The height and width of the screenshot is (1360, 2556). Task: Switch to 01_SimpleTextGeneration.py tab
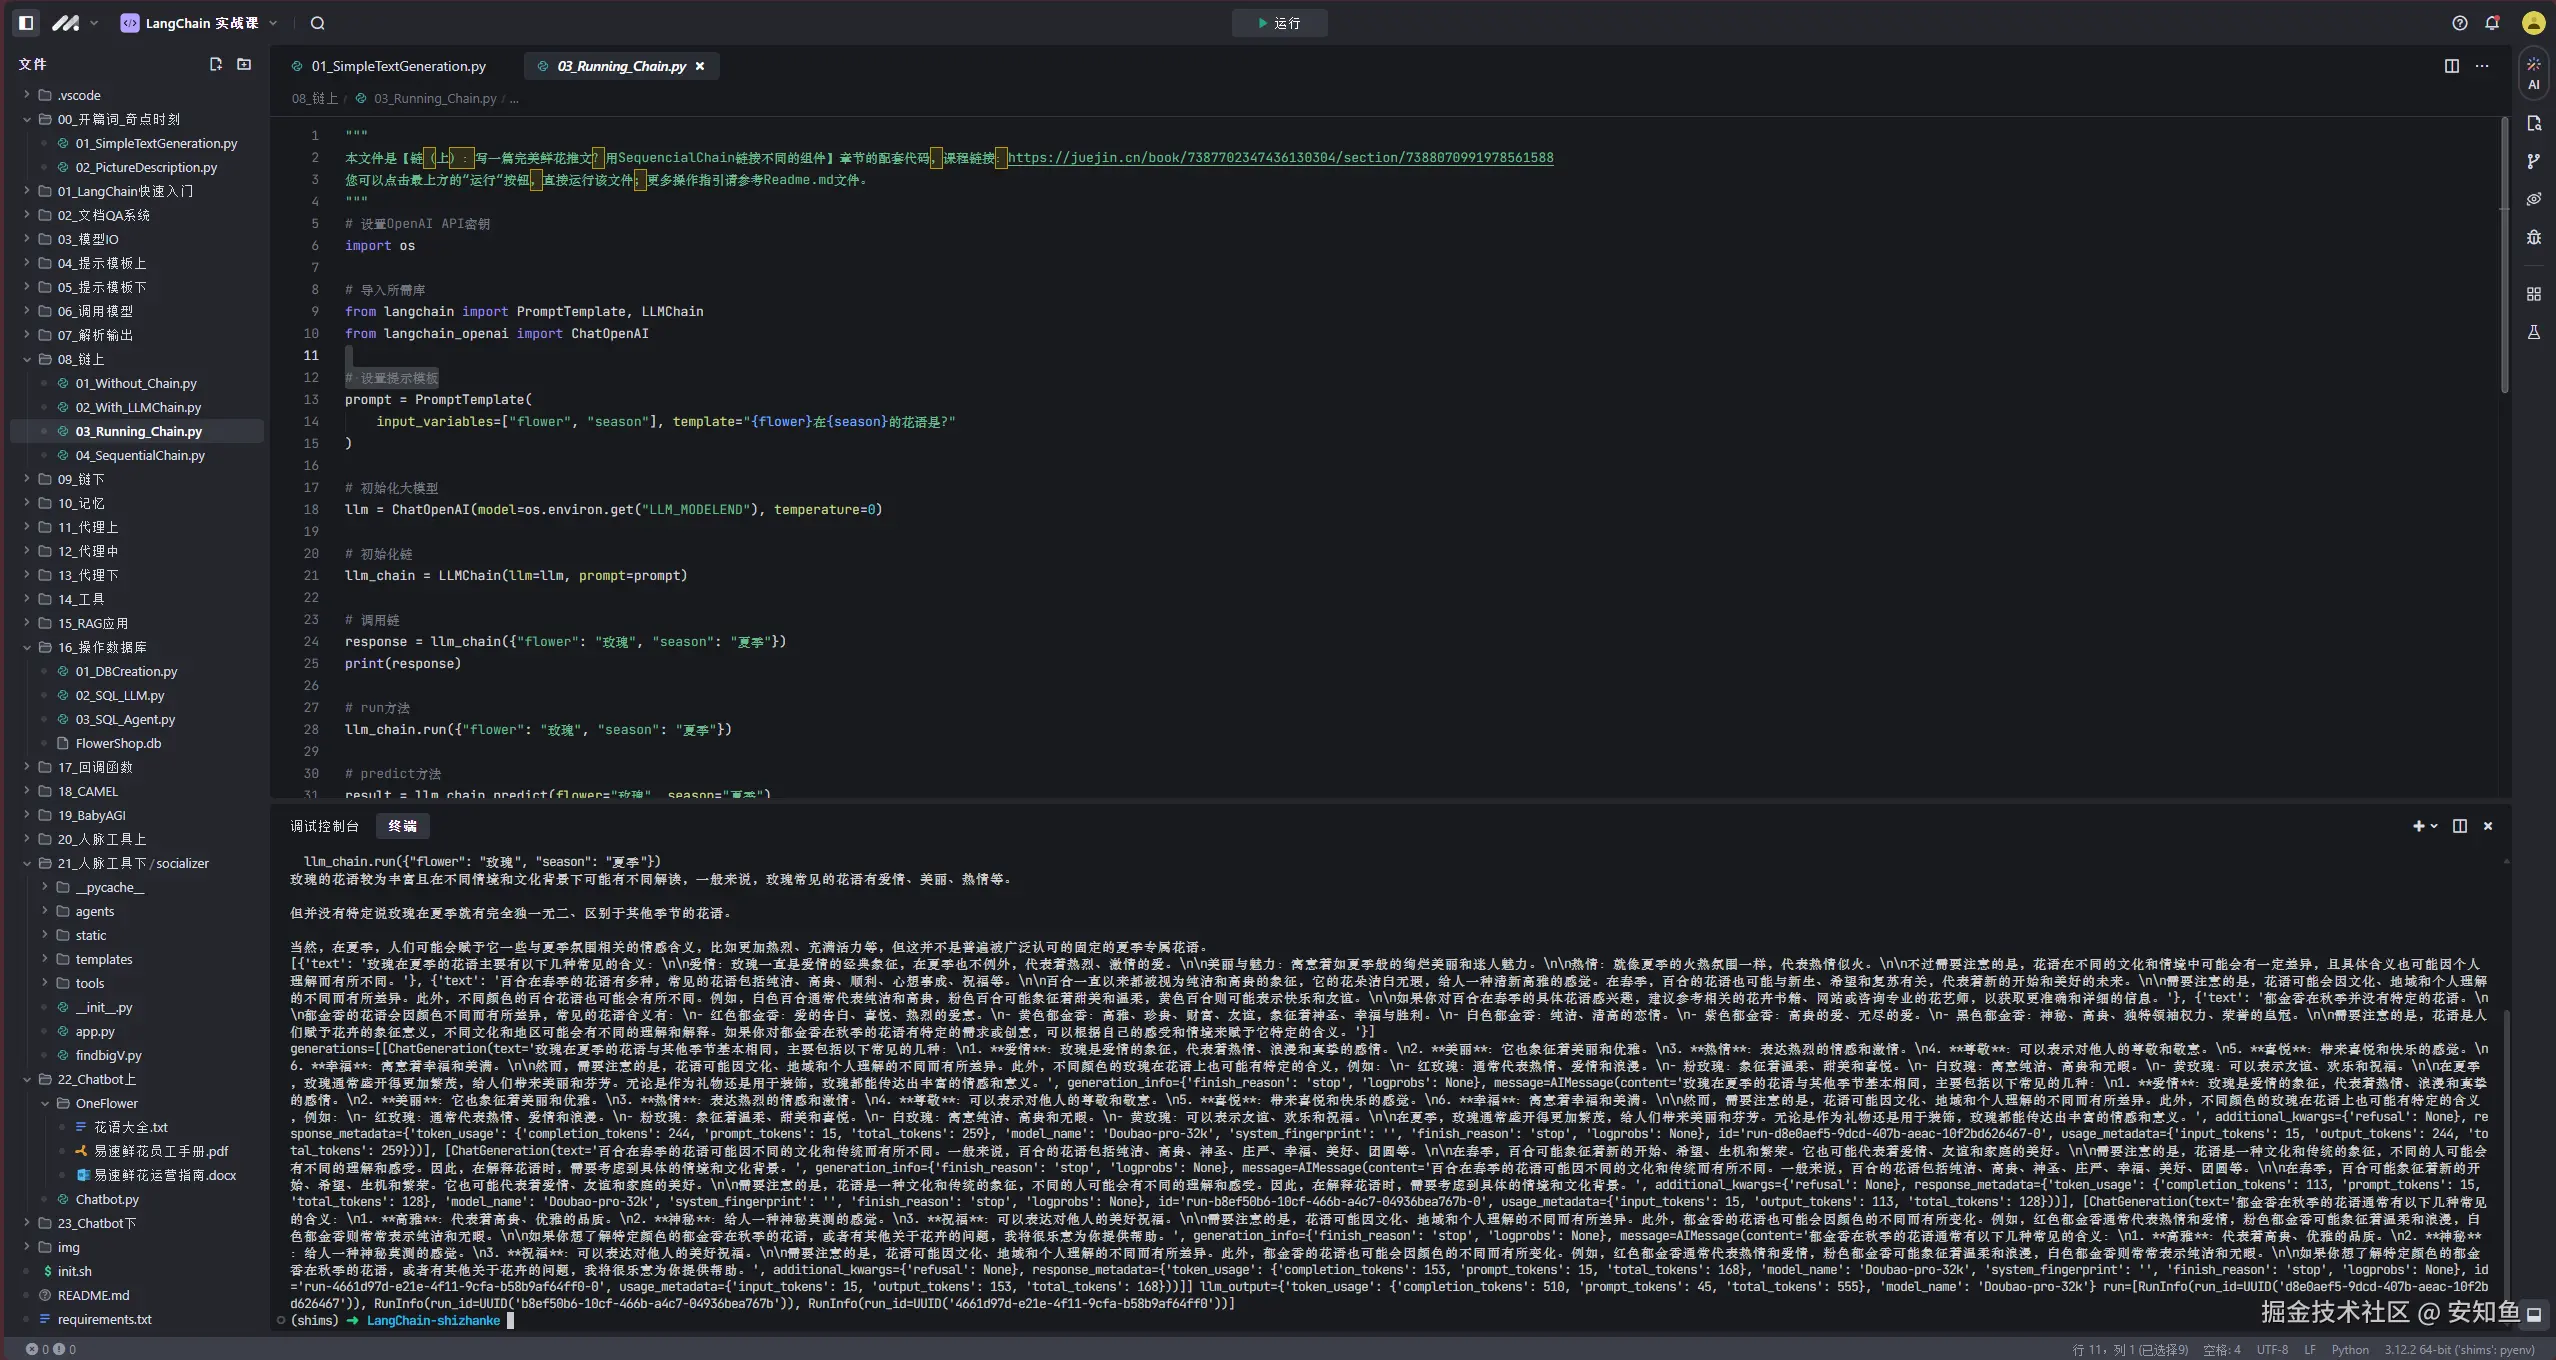[398, 66]
